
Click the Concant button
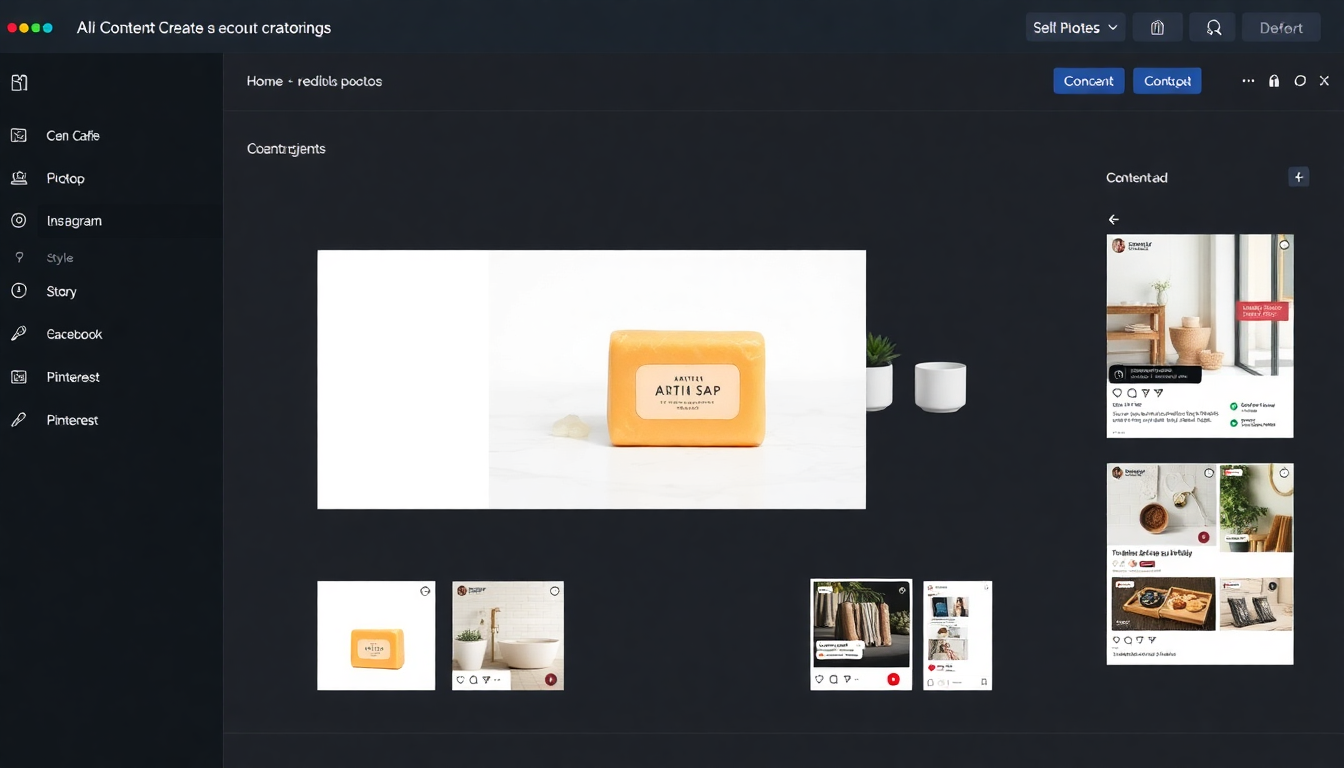[x=1088, y=80]
